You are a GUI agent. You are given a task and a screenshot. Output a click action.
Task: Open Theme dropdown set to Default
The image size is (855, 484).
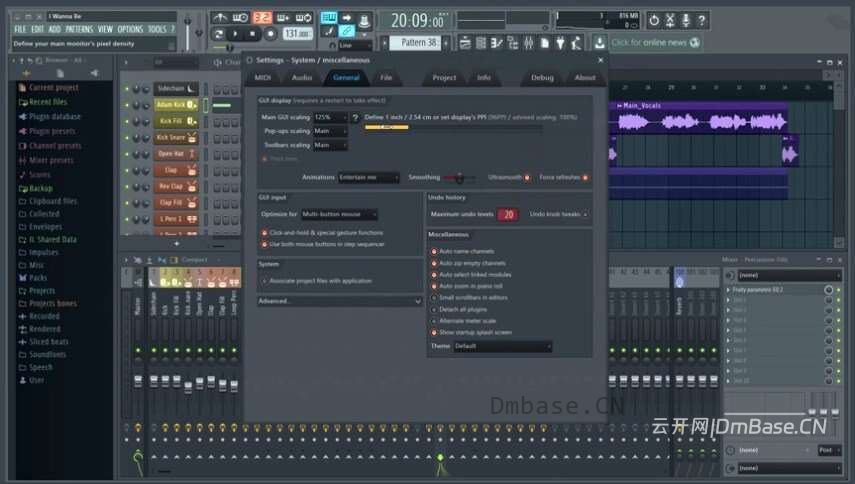[503, 346]
